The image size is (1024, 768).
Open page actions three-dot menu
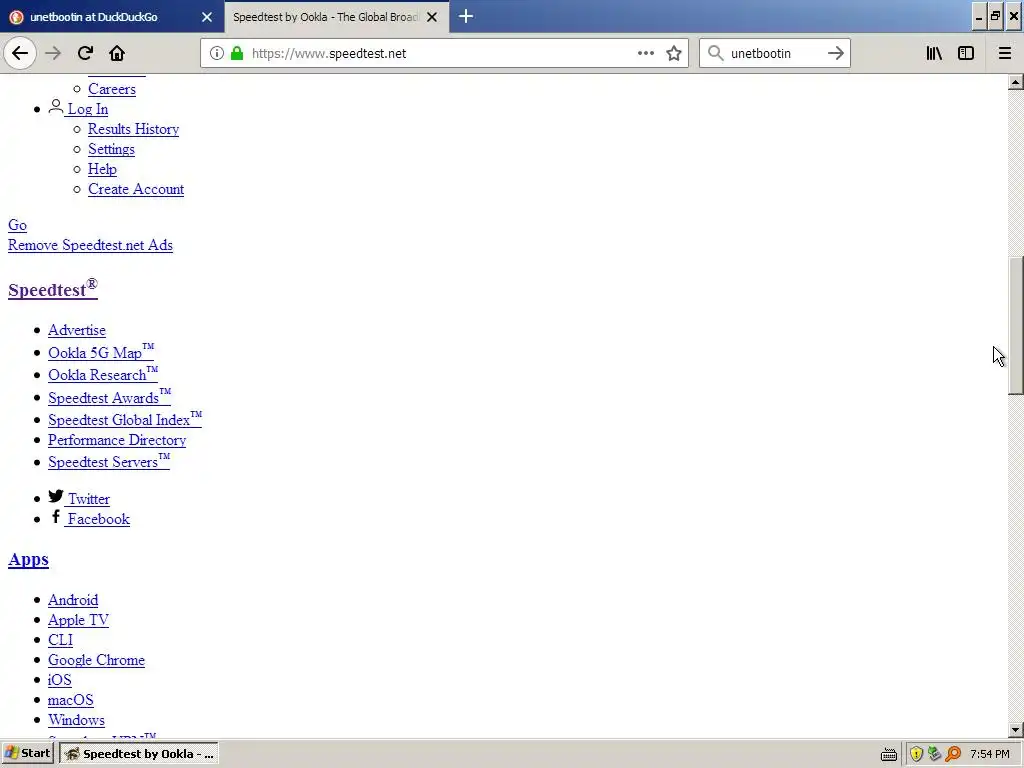pos(645,53)
